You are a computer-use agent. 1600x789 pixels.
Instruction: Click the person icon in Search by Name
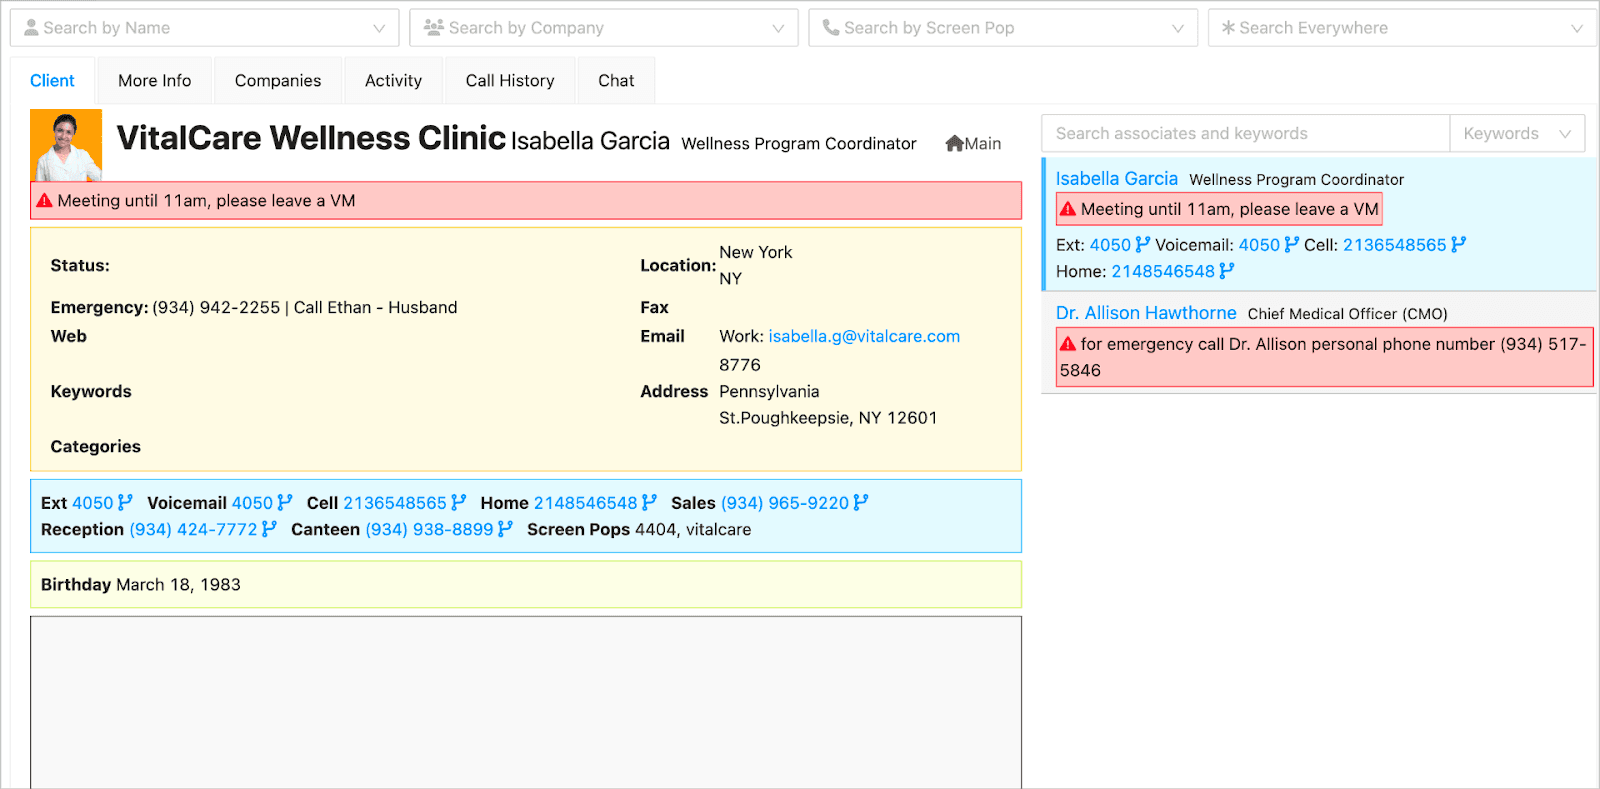pos(31,28)
